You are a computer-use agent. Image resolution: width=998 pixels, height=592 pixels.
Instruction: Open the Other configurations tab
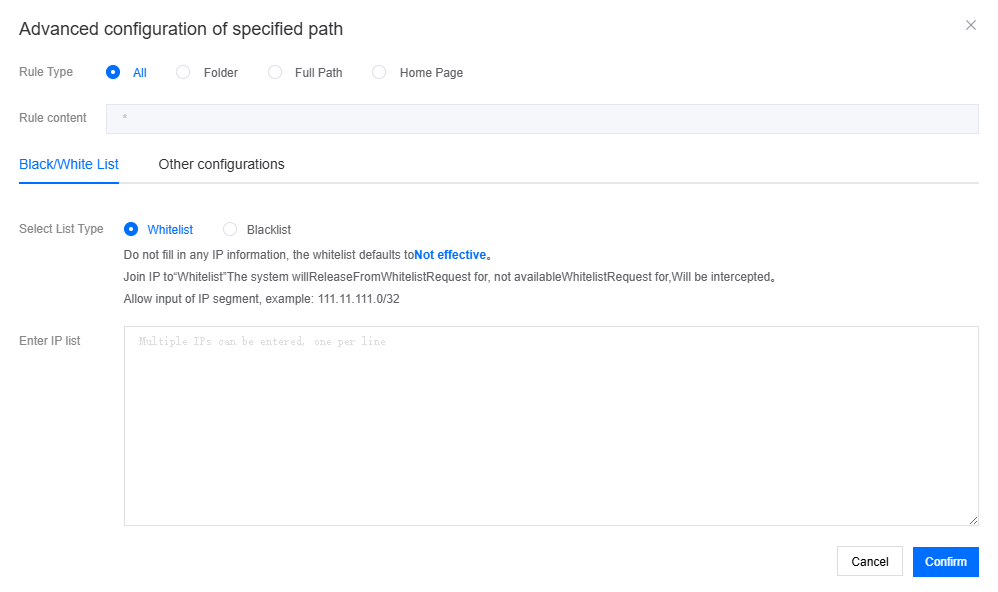(x=221, y=164)
